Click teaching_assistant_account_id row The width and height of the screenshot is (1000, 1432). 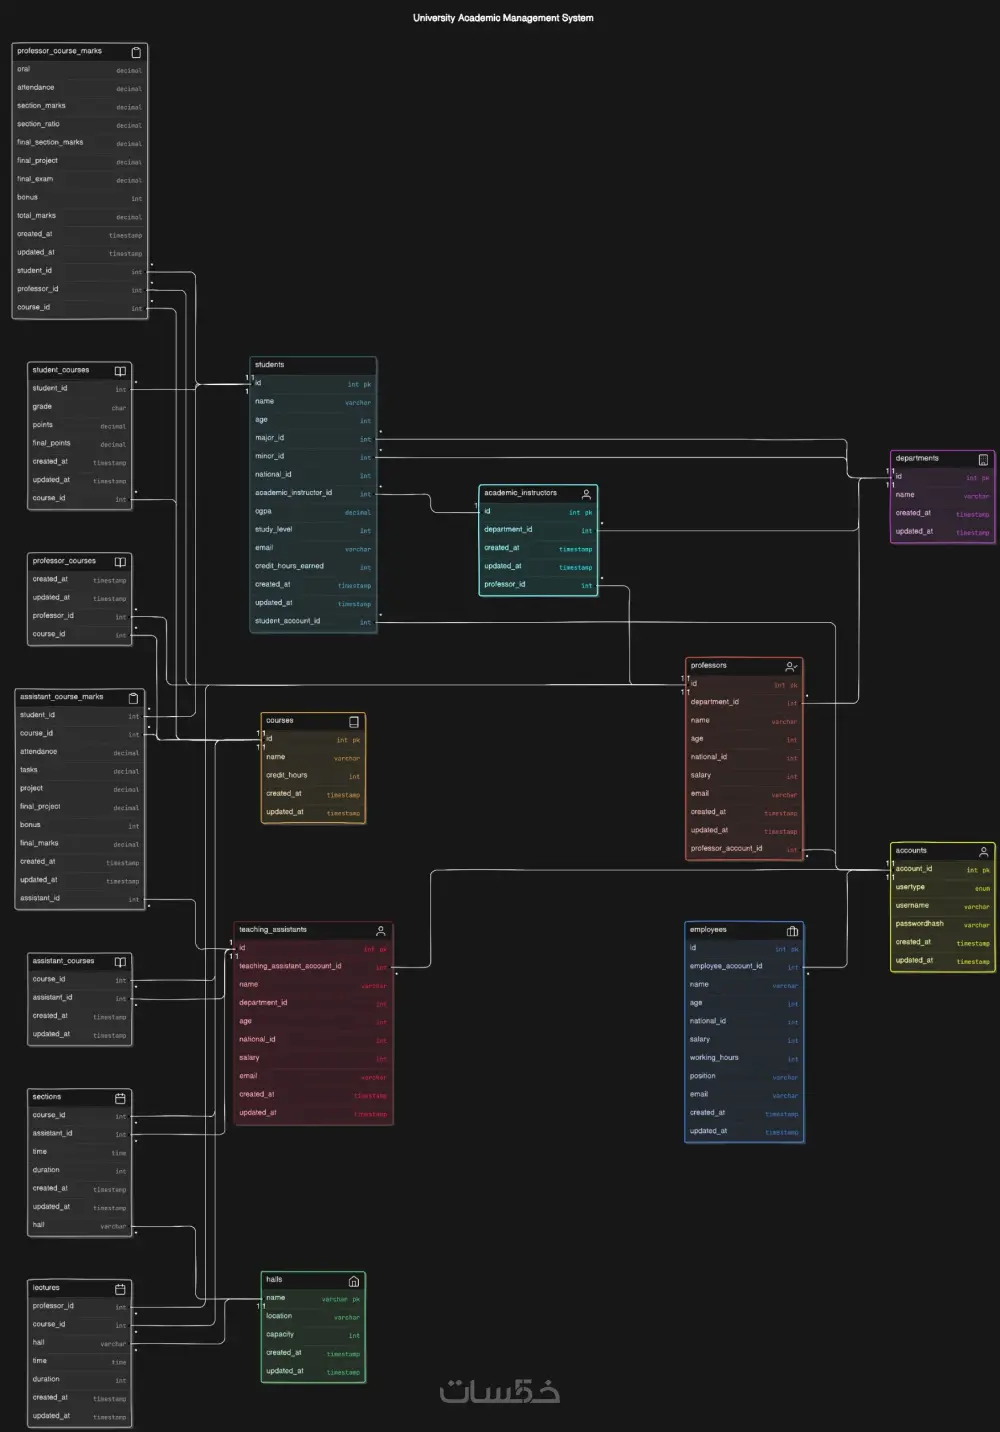point(313,966)
